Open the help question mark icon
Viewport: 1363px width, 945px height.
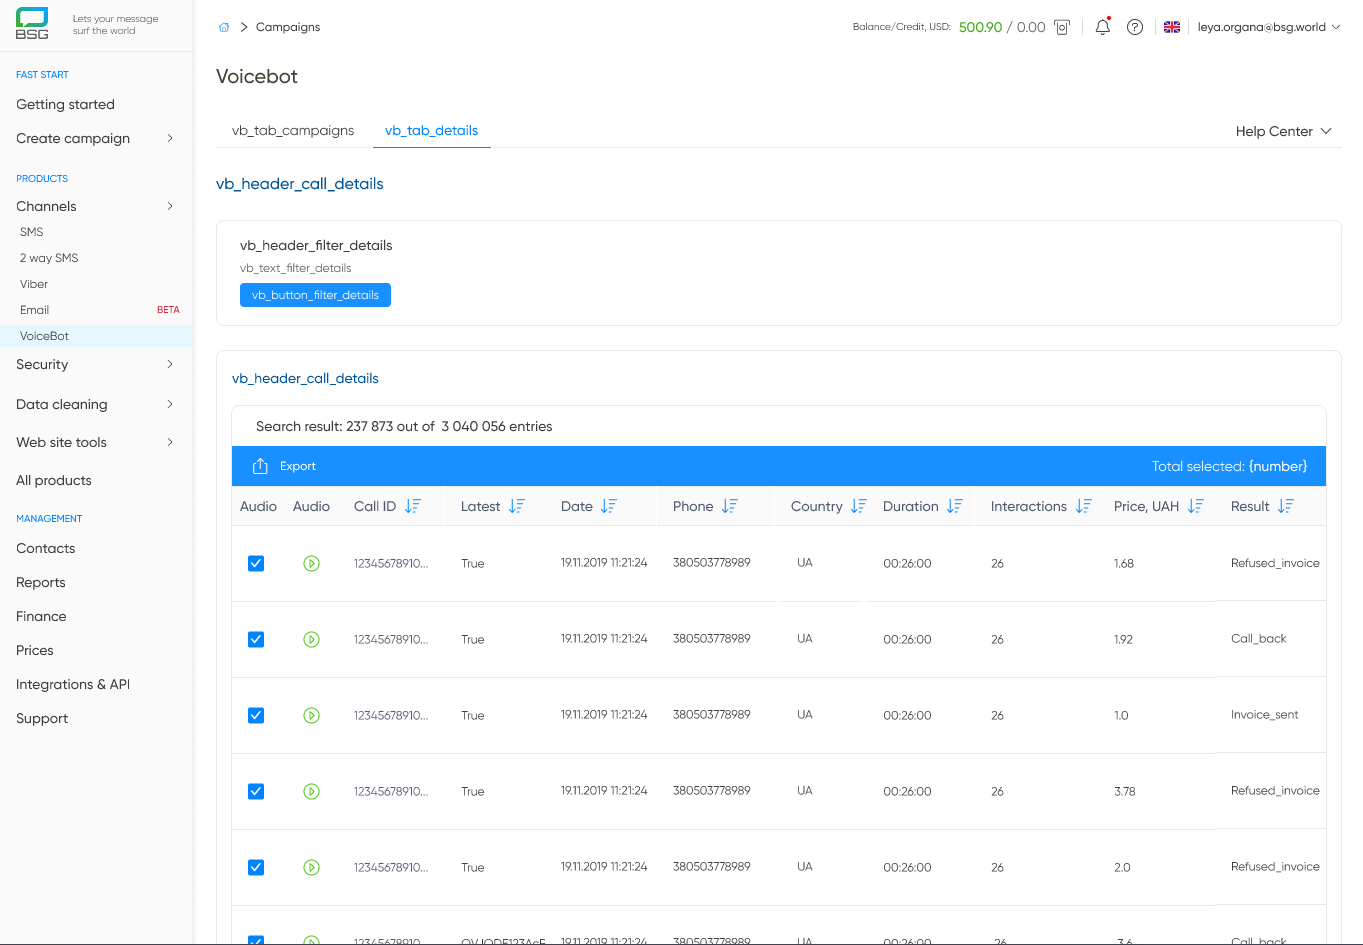click(1135, 27)
